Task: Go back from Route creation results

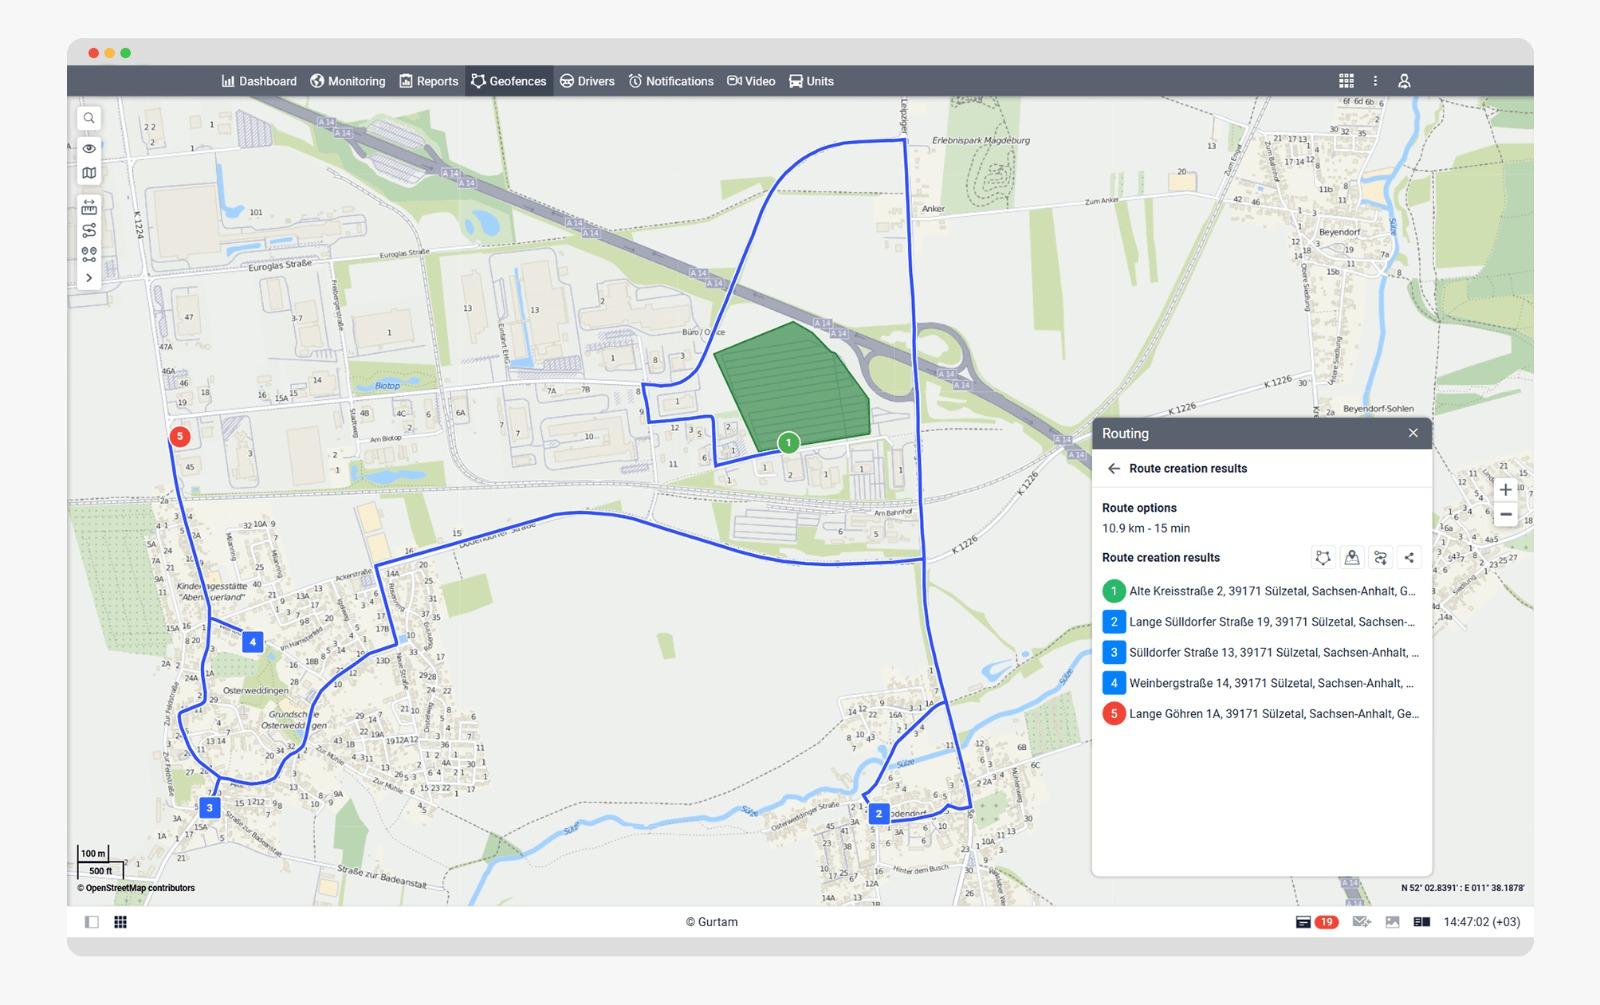Action: 1113,468
